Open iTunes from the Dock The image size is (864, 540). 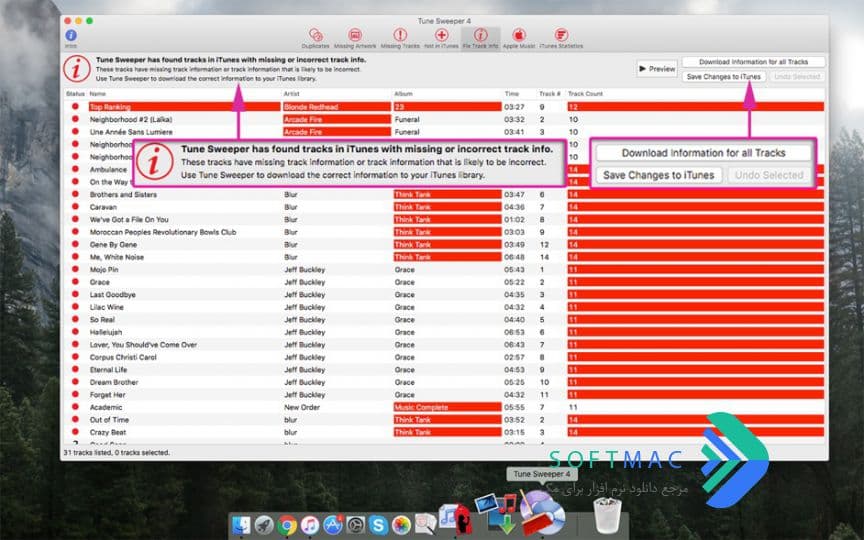pos(310,525)
